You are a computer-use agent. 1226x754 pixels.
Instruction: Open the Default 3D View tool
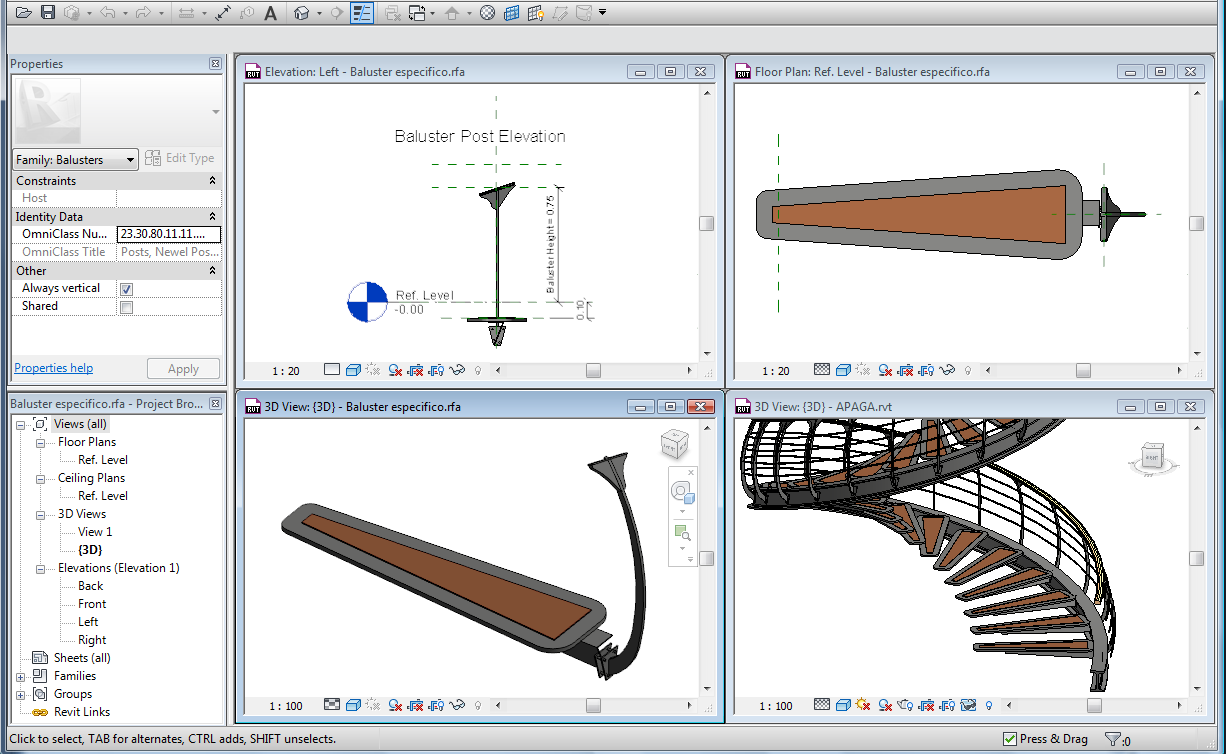[x=301, y=13]
